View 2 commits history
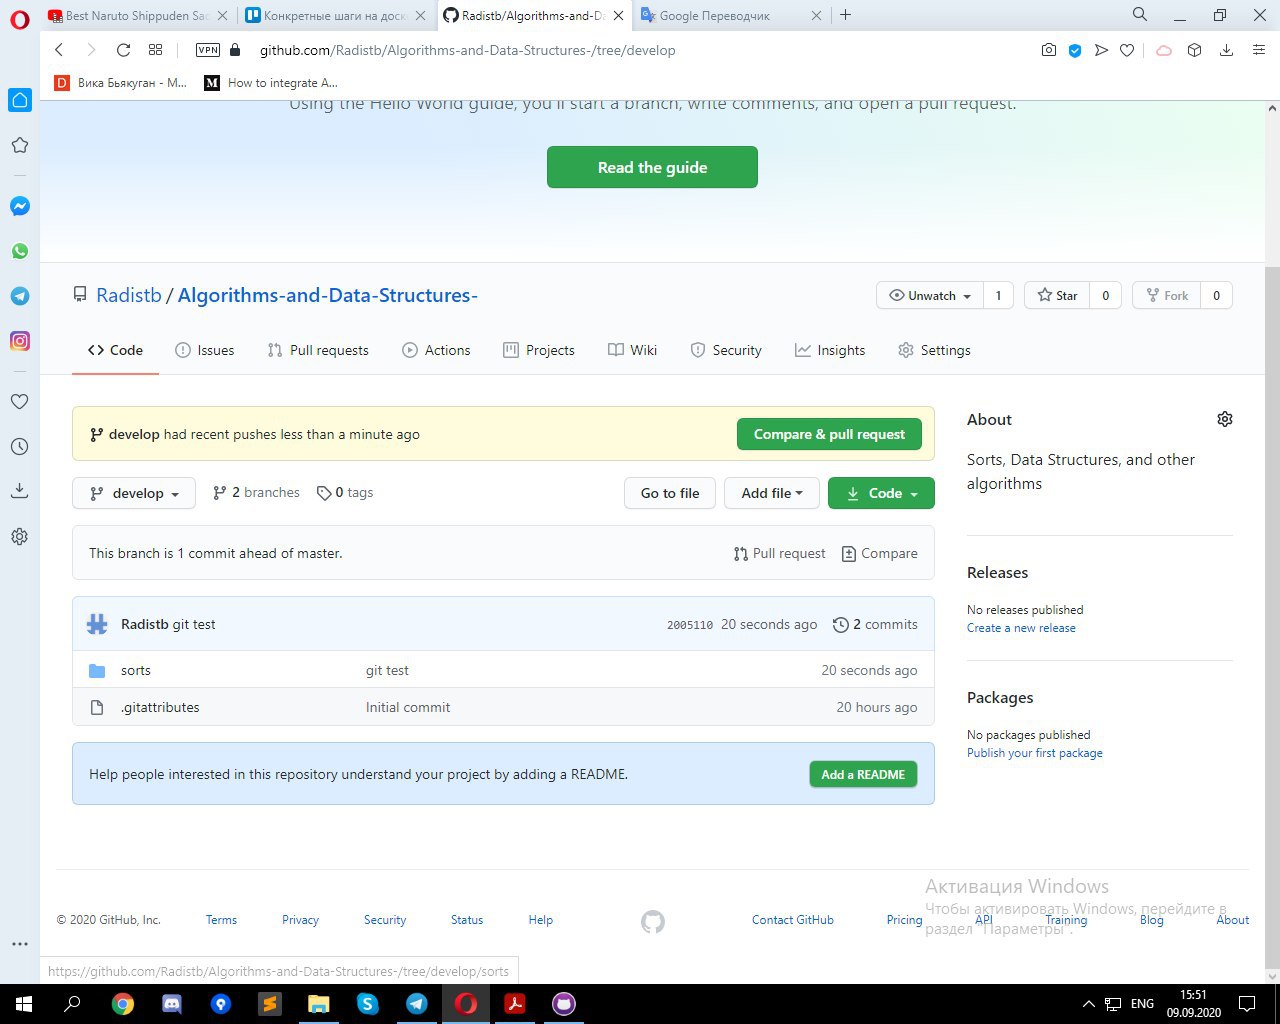This screenshot has width=1280, height=1024. pyautogui.click(x=876, y=624)
